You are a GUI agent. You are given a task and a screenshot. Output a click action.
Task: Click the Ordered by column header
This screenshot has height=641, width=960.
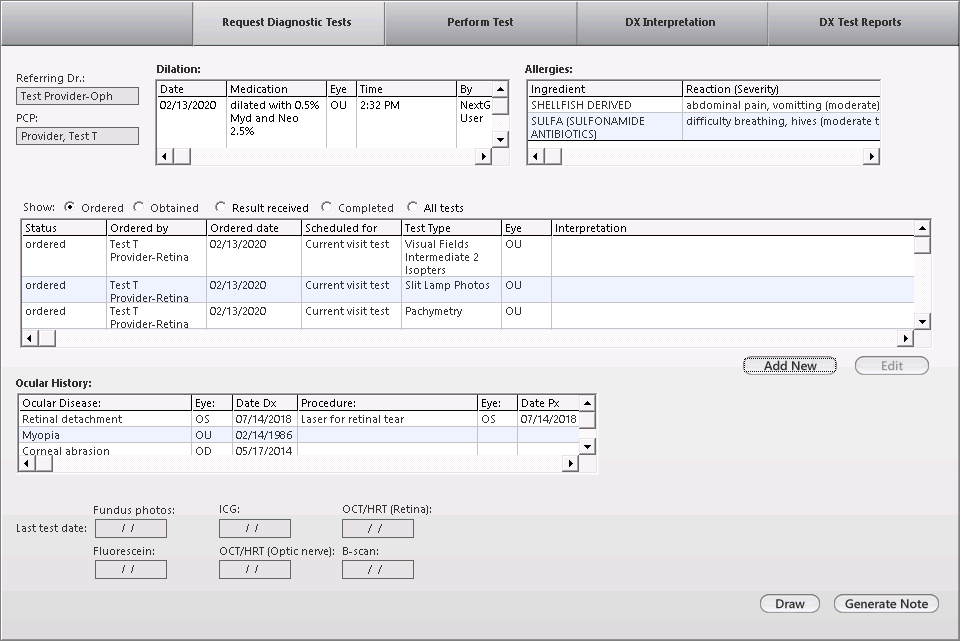pyautogui.click(x=156, y=228)
